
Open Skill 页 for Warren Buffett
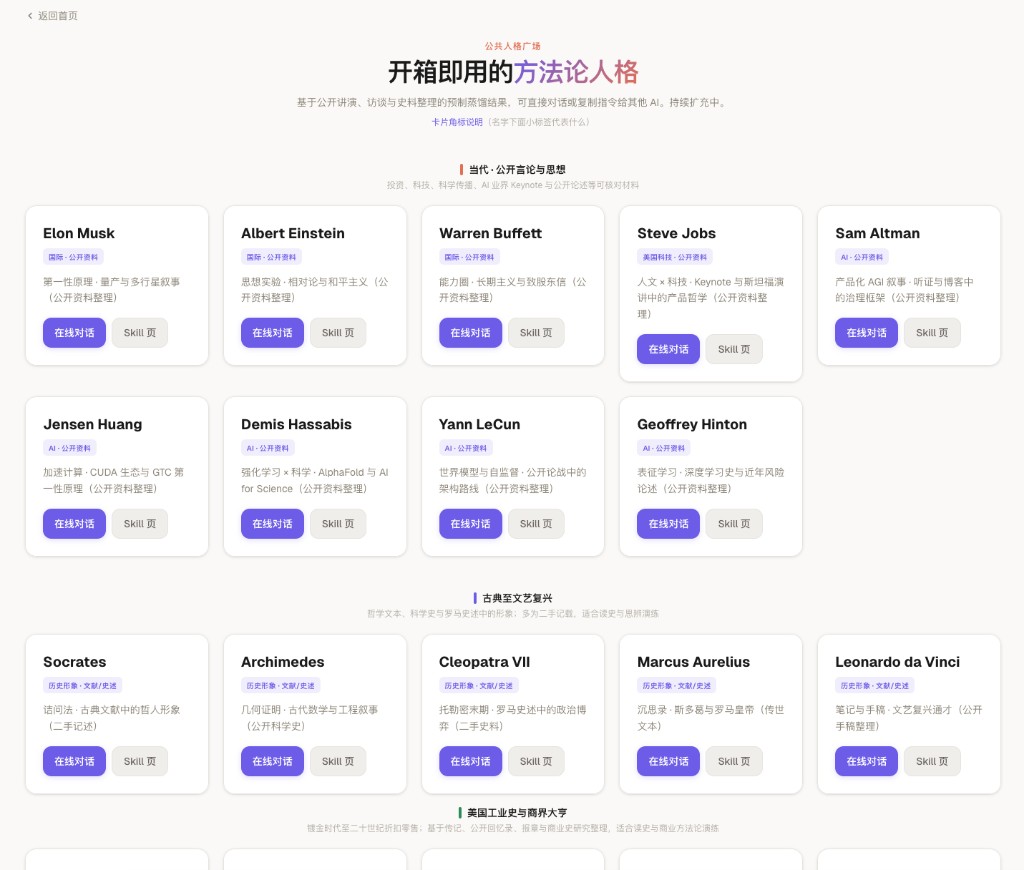coord(536,332)
